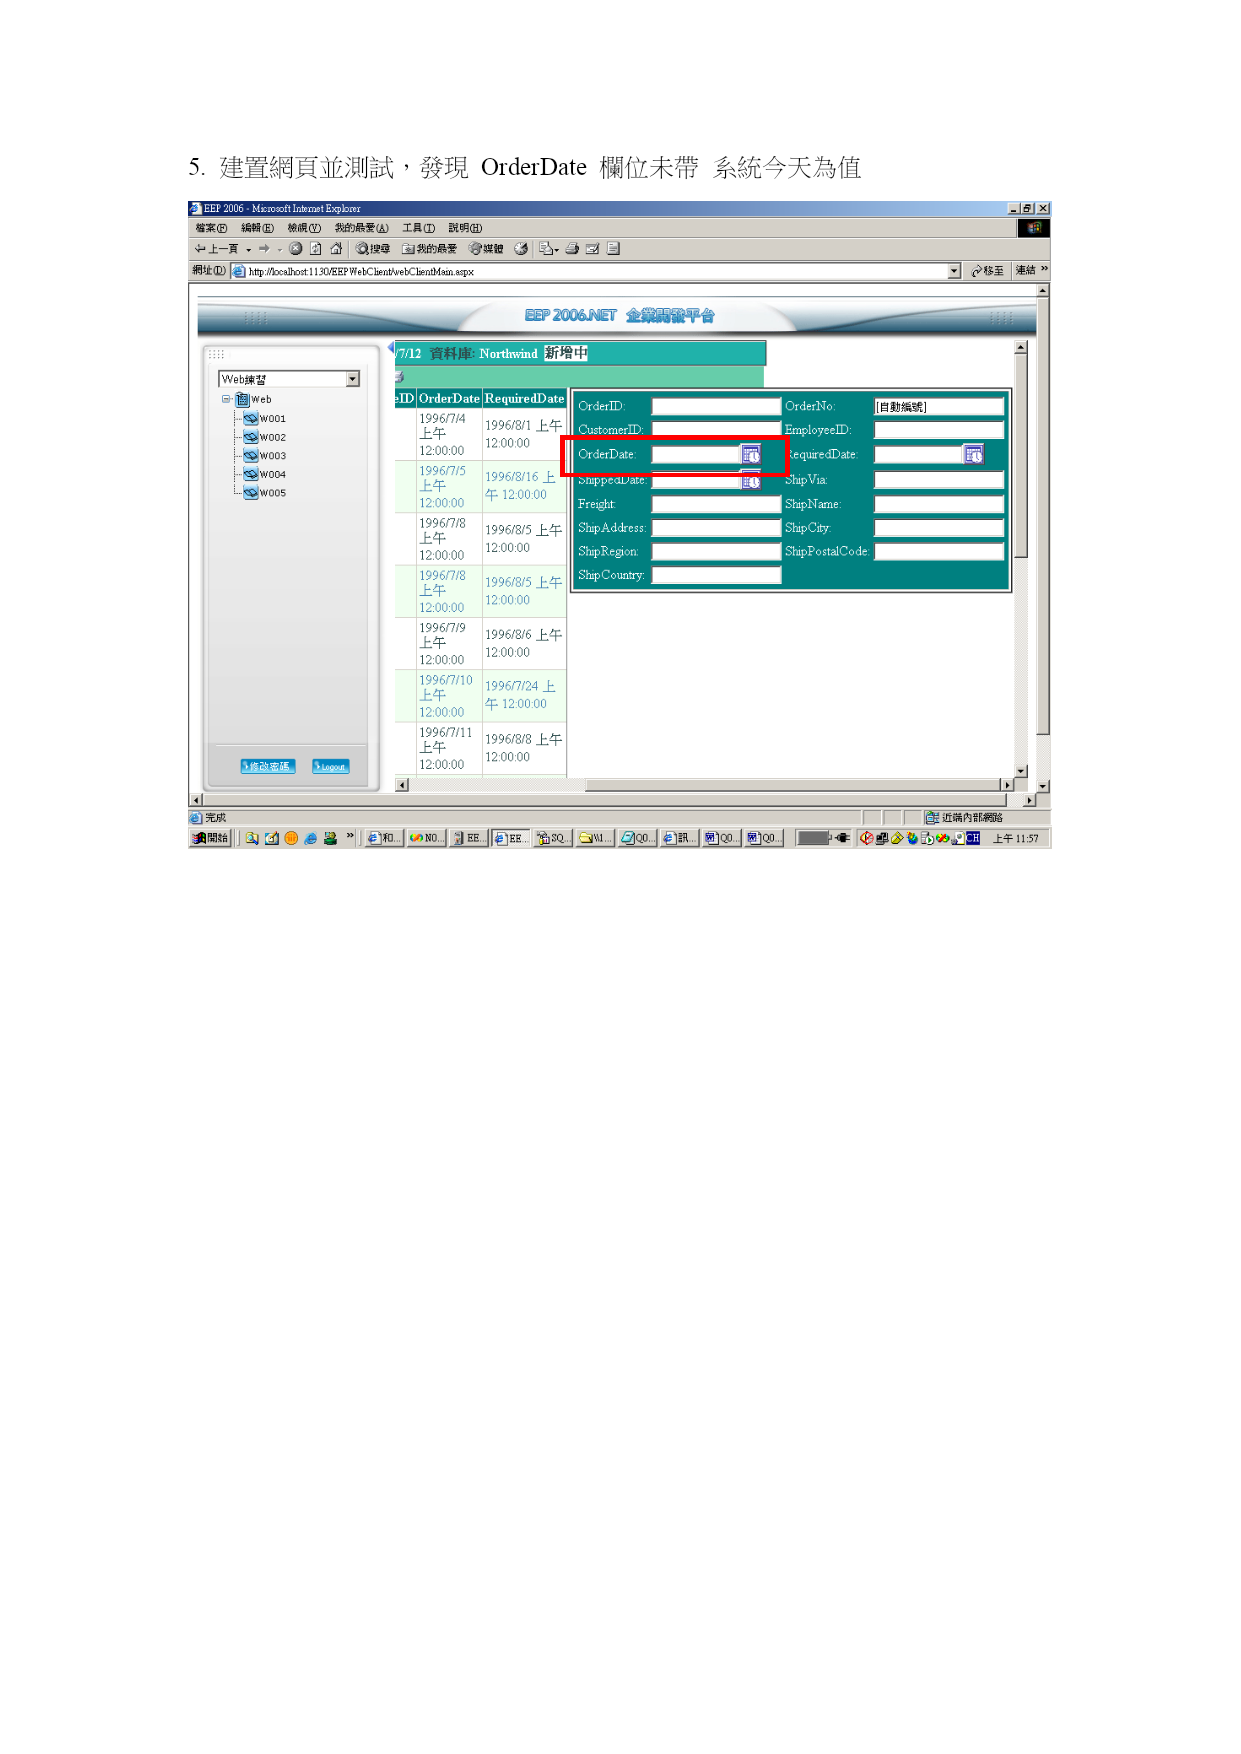Open the 媒體 media toolbar button

point(486,249)
